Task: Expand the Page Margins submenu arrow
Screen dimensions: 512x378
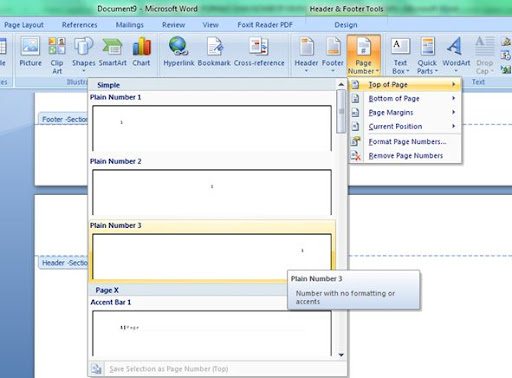Action: tap(454, 112)
